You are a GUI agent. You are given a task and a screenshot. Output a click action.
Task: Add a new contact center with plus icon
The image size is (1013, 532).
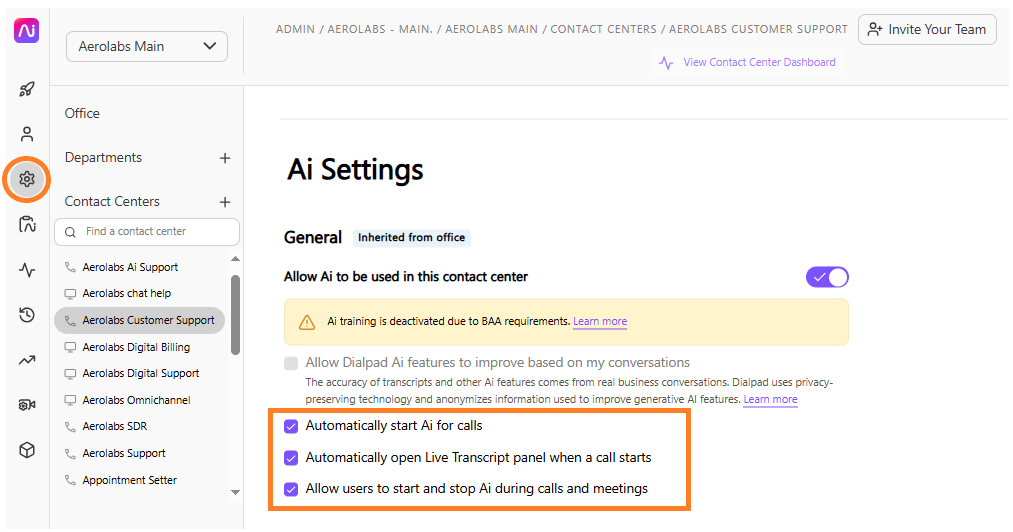click(x=225, y=202)
